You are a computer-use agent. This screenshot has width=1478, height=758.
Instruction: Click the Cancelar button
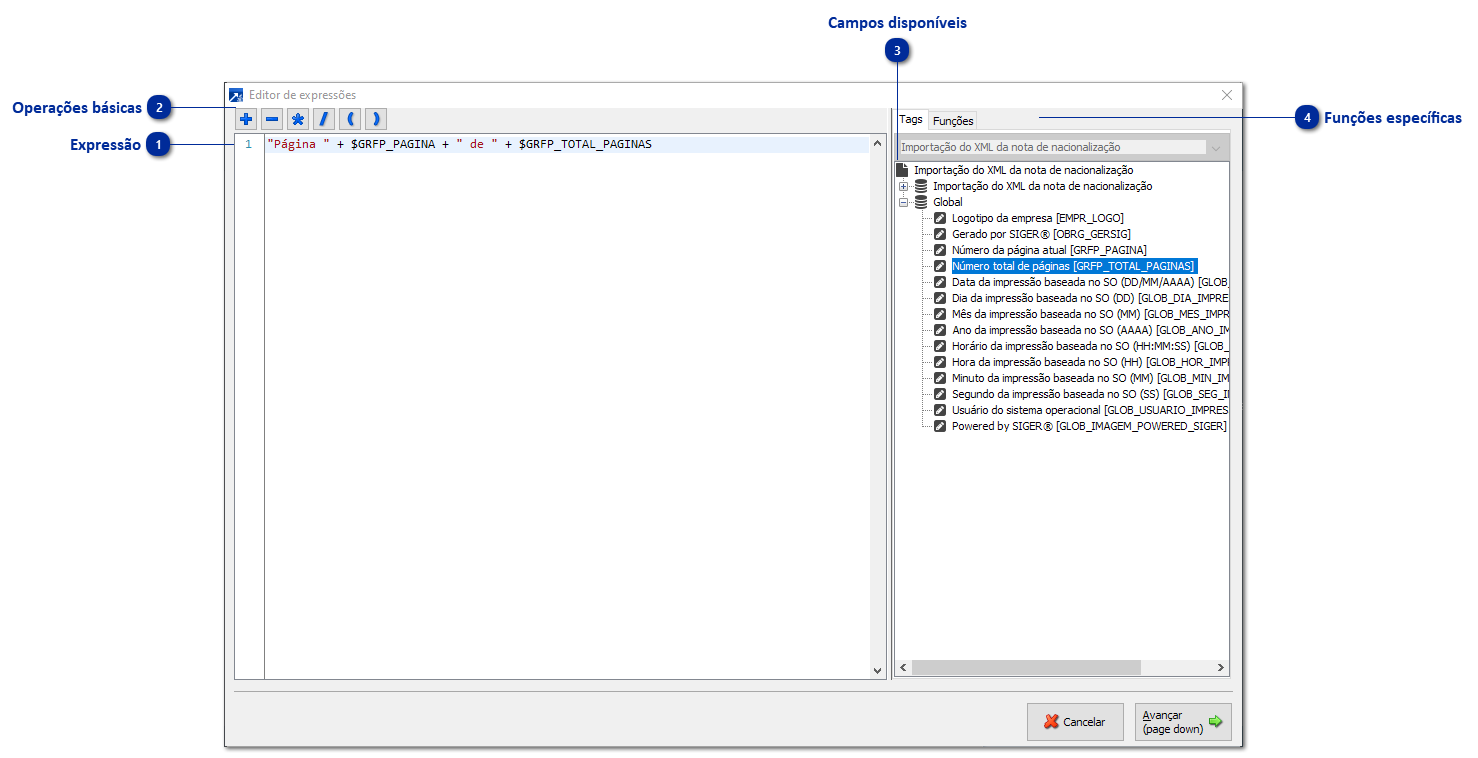coord(1075,722)
